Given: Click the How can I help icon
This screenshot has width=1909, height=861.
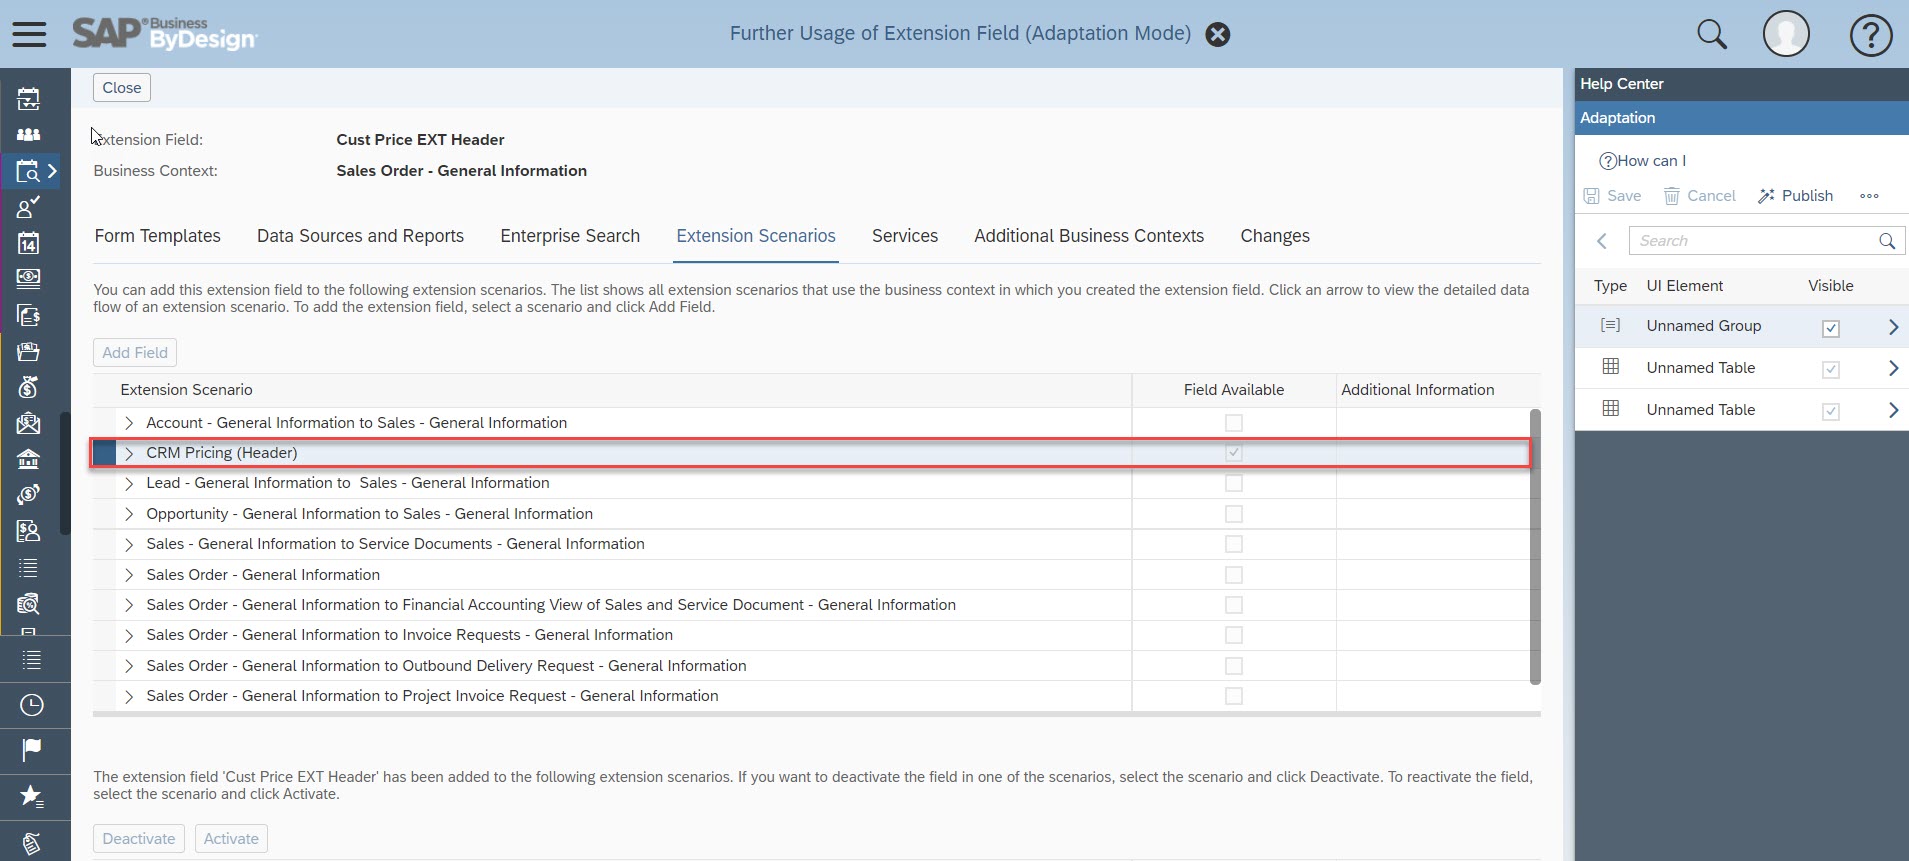Looking at the screenshot, I should point(1608,161).
